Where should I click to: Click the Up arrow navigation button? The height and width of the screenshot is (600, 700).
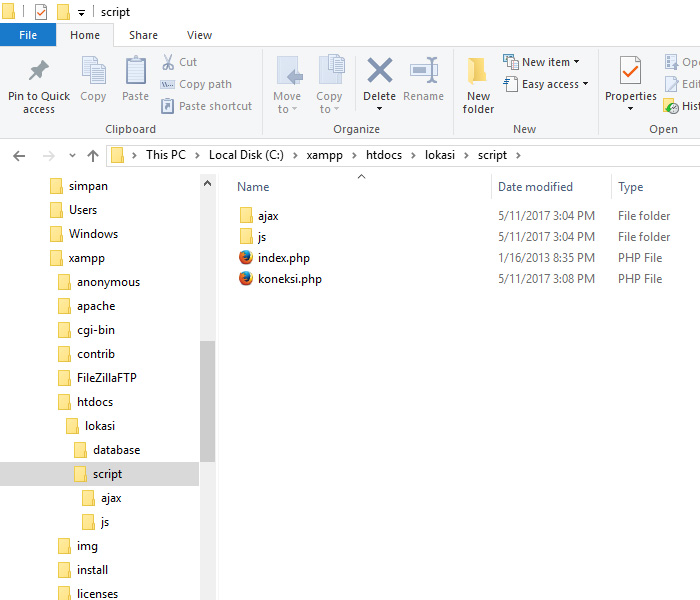click(93, 155)
